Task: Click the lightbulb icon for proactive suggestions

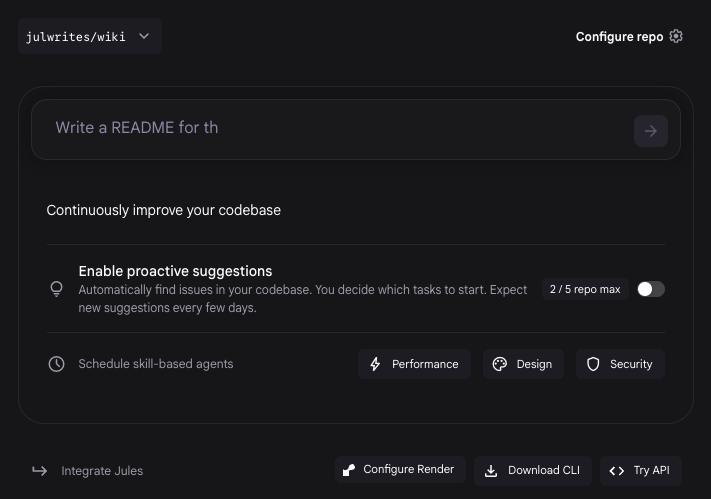Action: click(x=57, y=289)
